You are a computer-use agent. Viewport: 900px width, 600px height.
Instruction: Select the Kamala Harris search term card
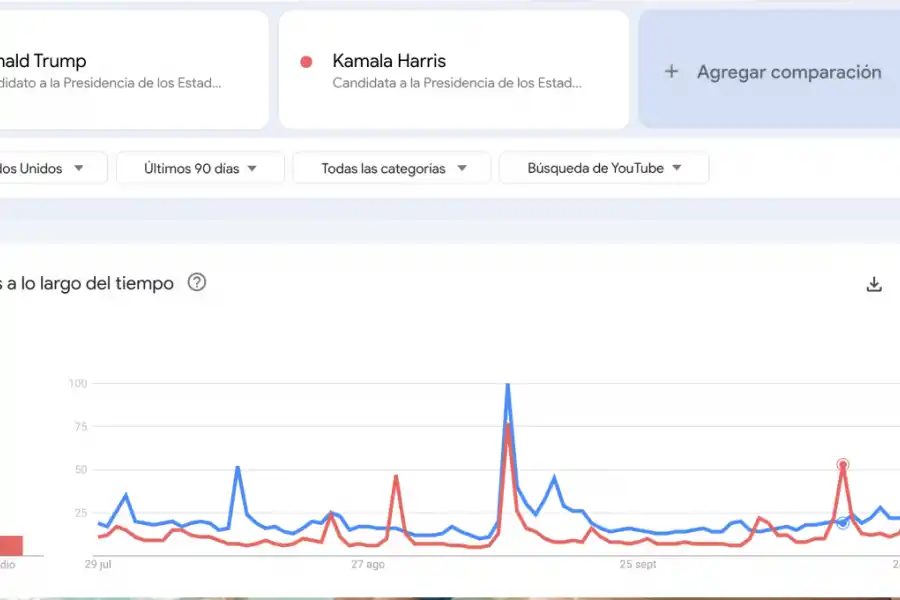[453, 69]
